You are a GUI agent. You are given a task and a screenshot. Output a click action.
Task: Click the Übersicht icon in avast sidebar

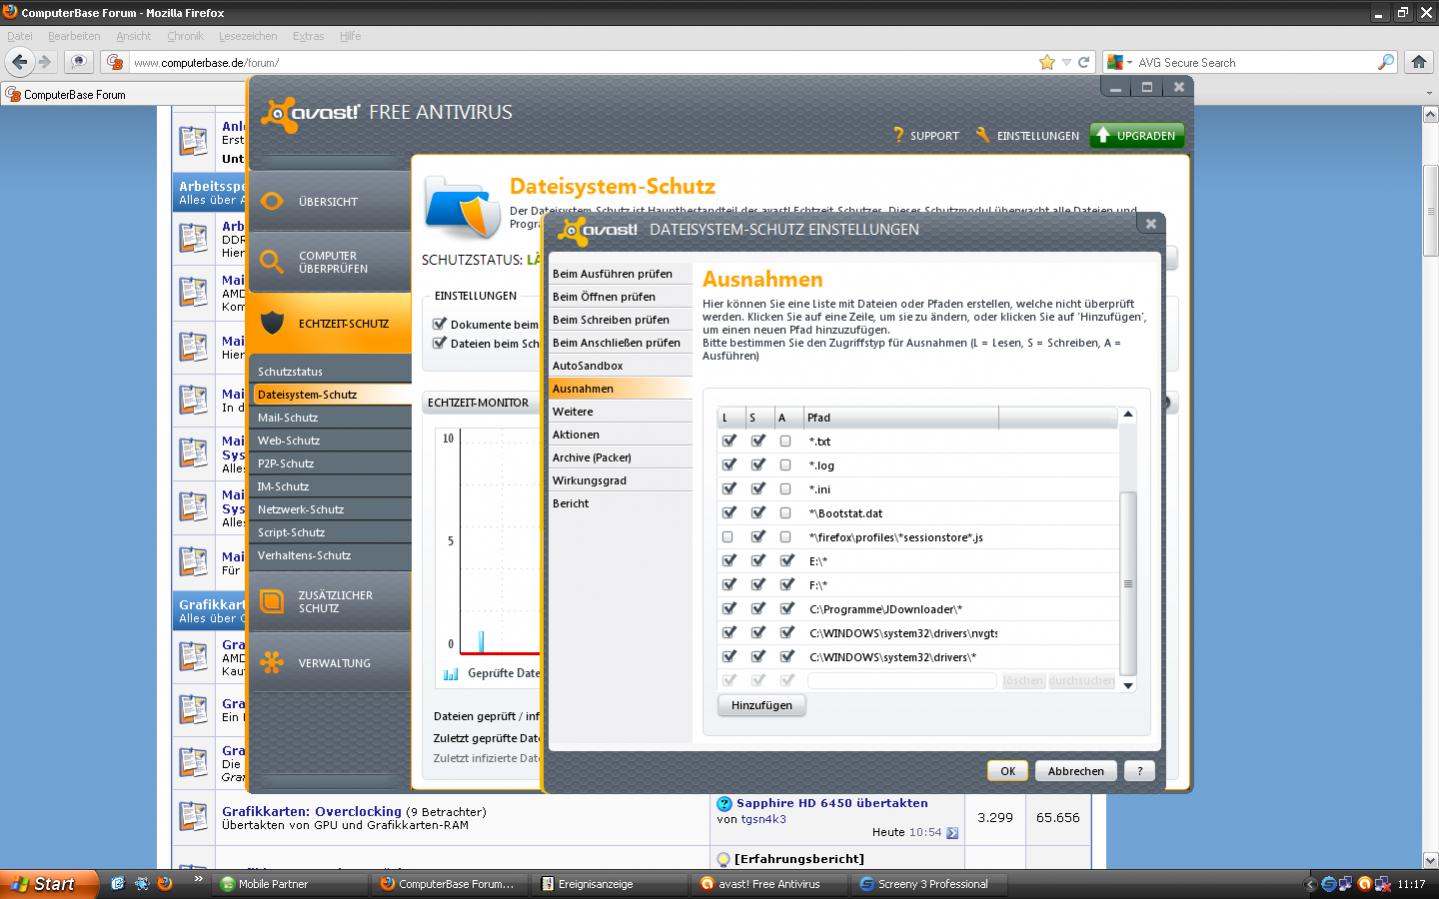tap(272, 201)
